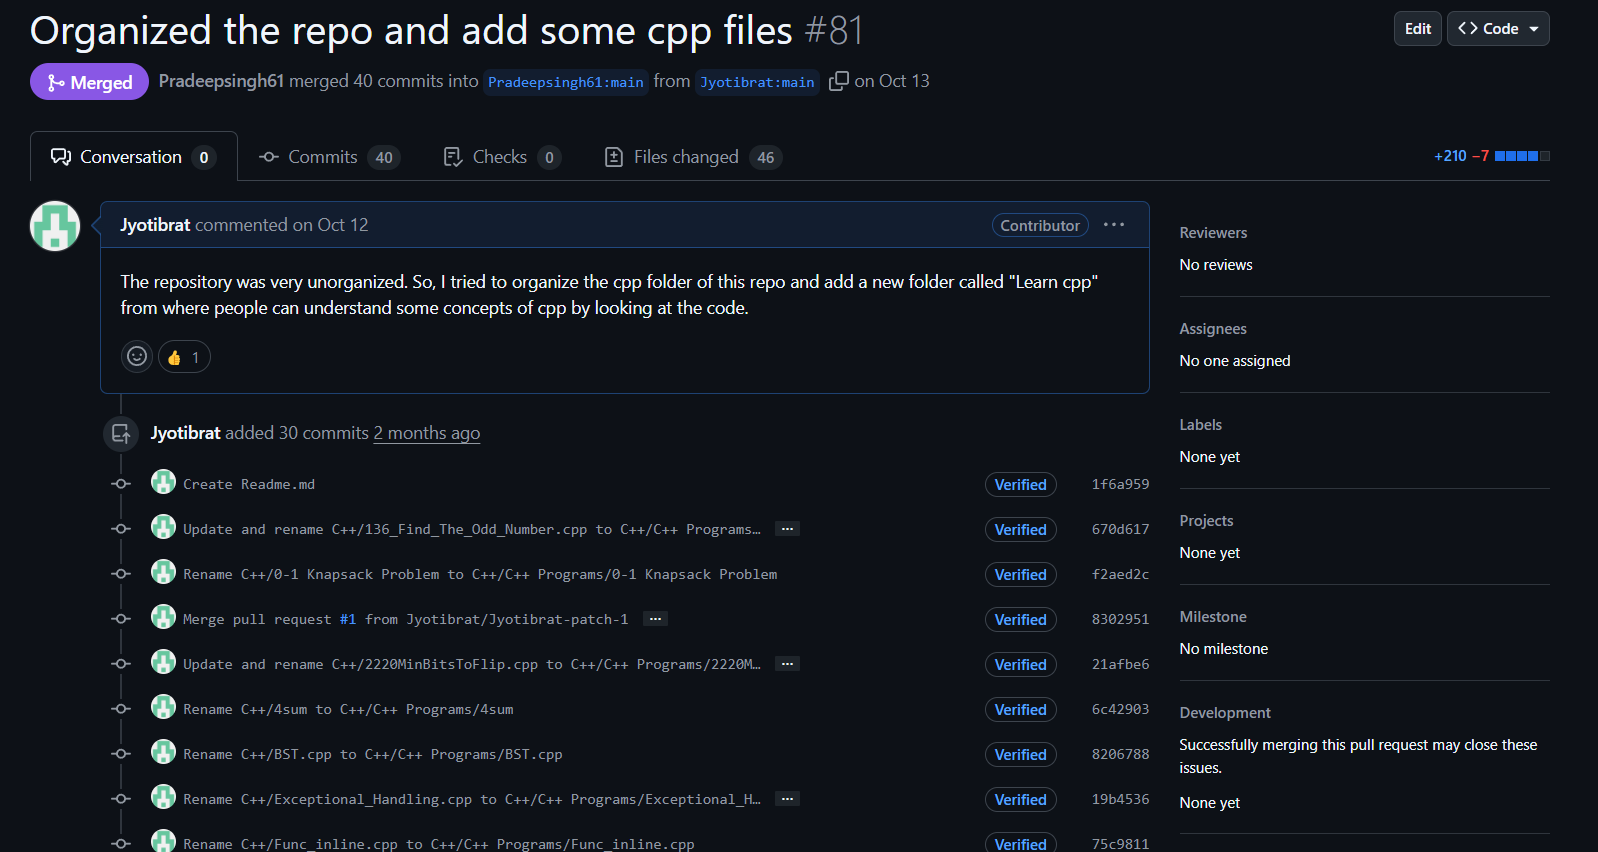Open the Pradeepsingh61:main base branch link
The height and width of the screenshot is (852, 1598).
click(565, 82)
